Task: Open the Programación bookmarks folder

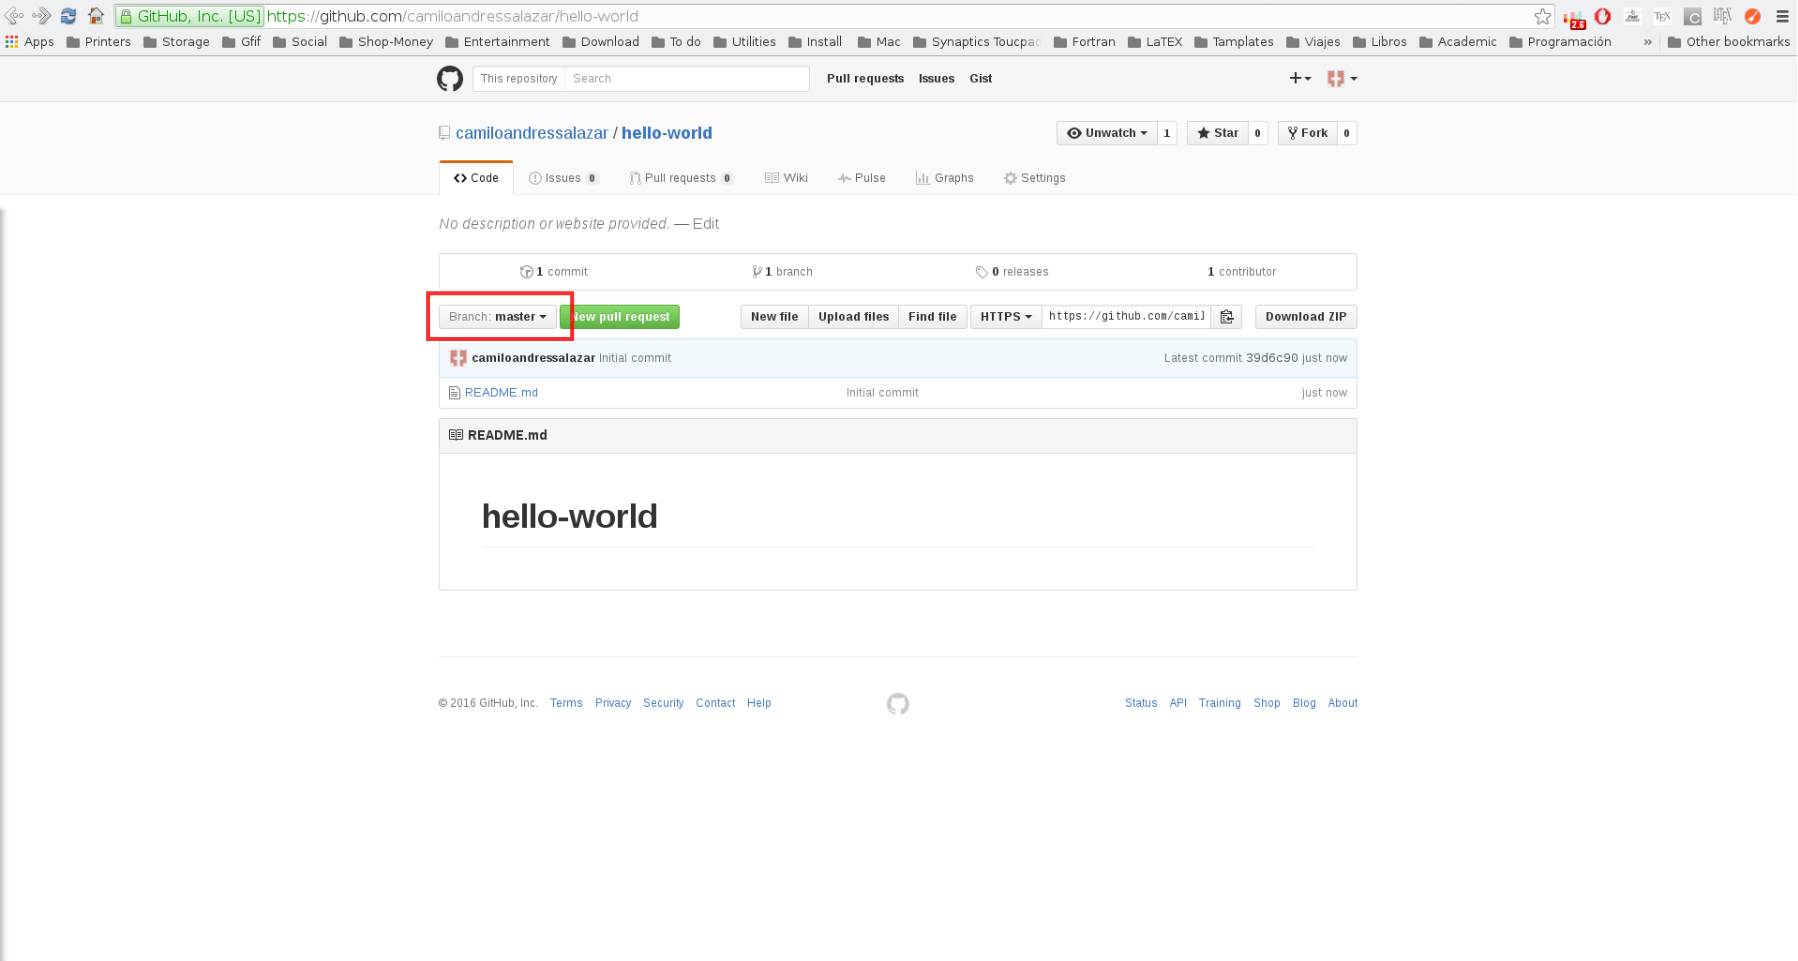Action: click(1560, 42)
